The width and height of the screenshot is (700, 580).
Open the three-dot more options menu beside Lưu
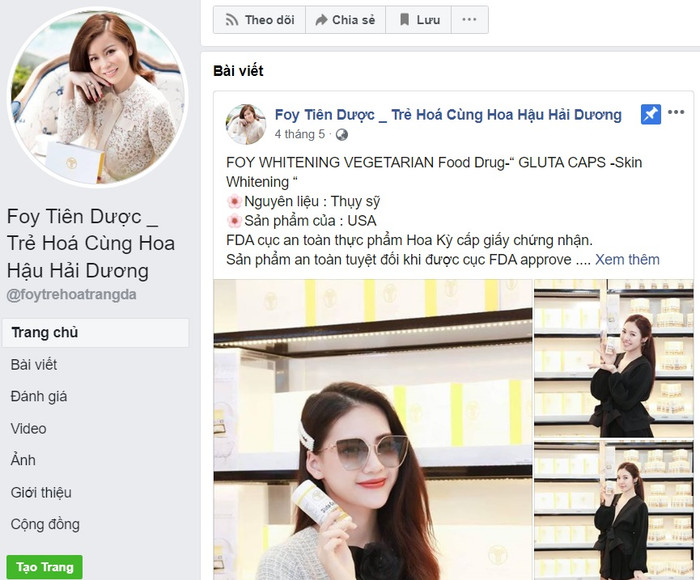(x=470, y=20)
